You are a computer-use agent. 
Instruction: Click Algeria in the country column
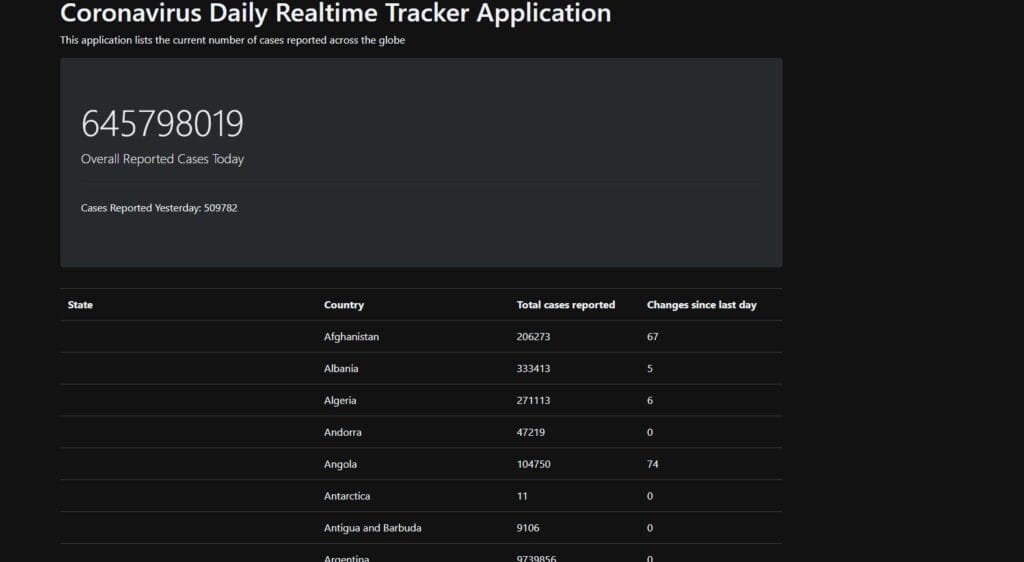tap(340, 401)
